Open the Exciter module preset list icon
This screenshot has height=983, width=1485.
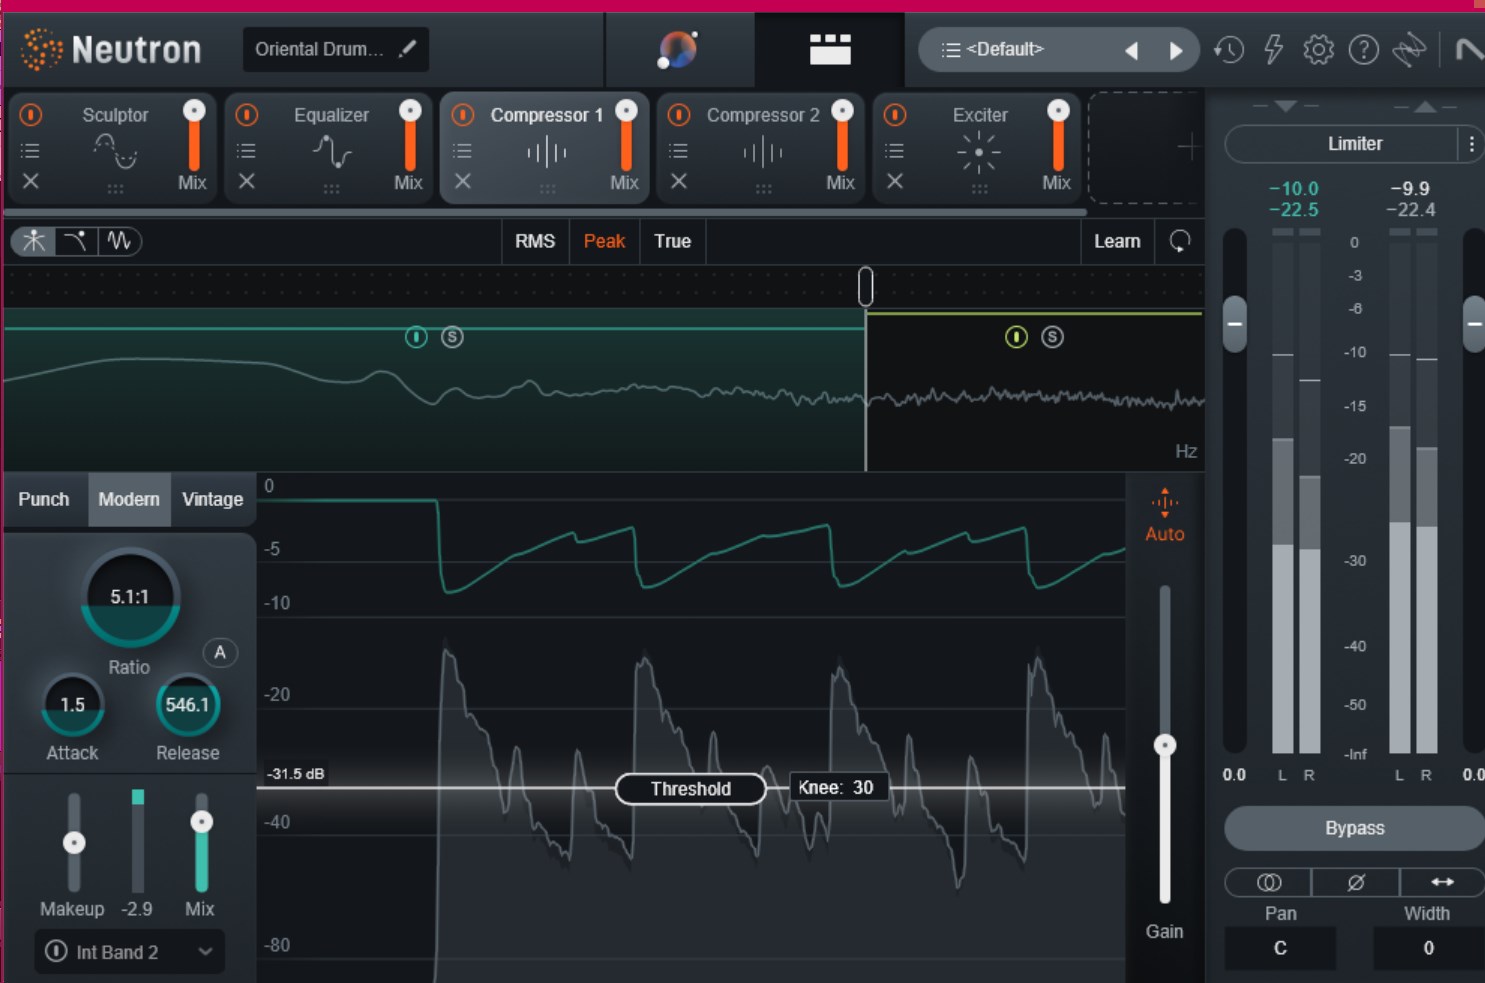pos(895,151)
